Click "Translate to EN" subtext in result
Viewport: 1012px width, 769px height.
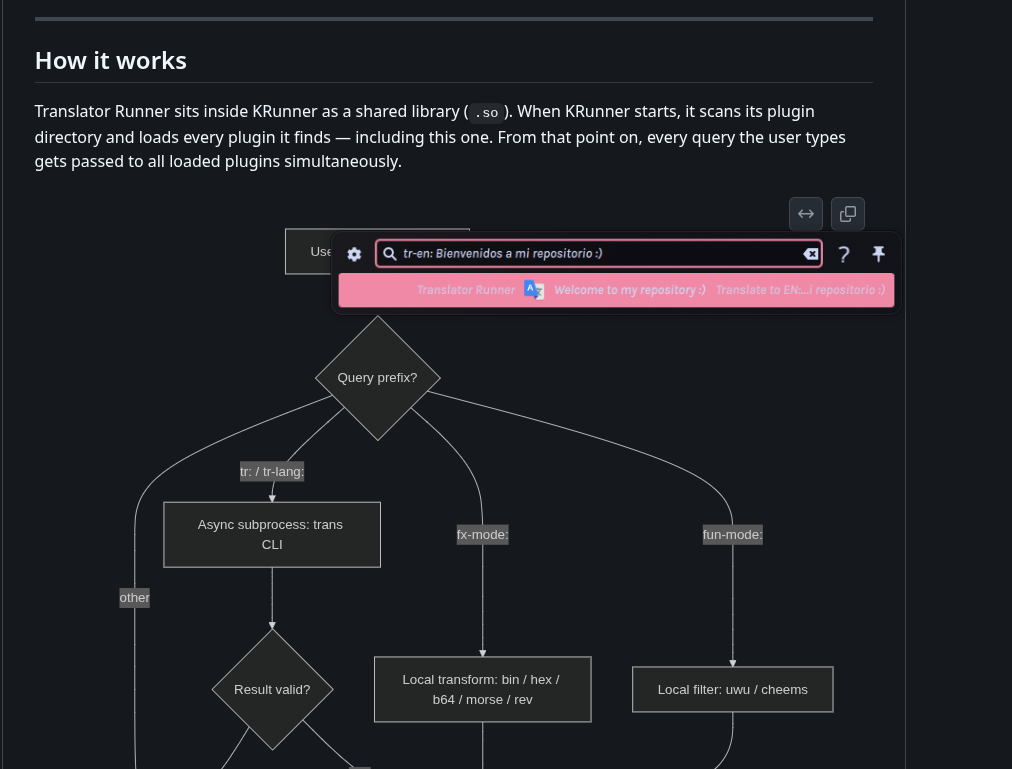[800, 290]
